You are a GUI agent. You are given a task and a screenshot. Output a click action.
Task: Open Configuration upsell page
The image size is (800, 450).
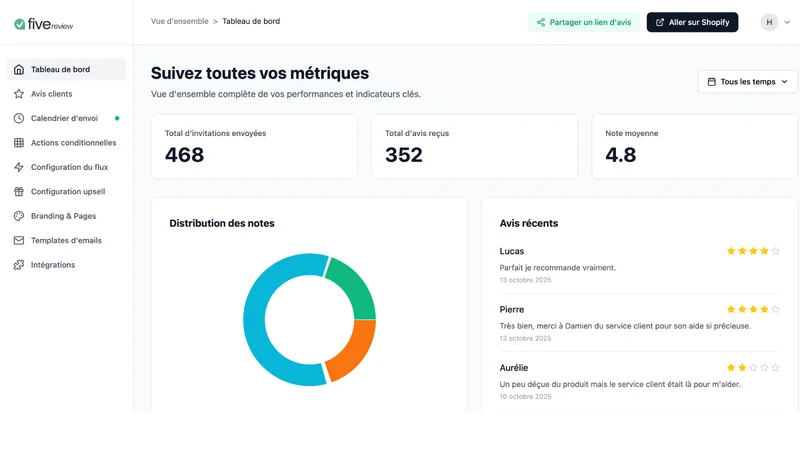pyautogui.click(x=66, y=191)
